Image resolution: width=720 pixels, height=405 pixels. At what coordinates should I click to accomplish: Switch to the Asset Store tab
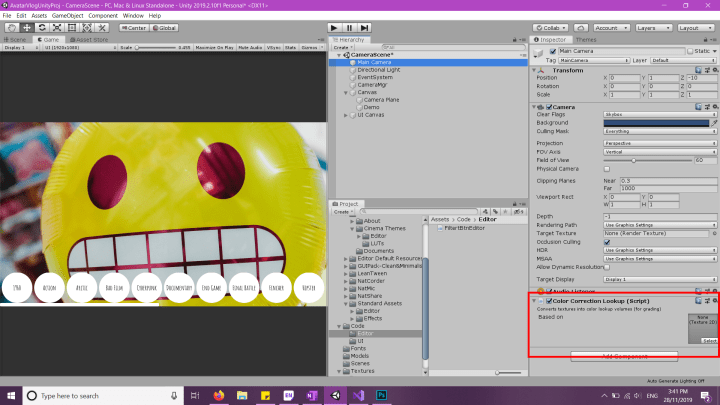(x=91, y=39)
